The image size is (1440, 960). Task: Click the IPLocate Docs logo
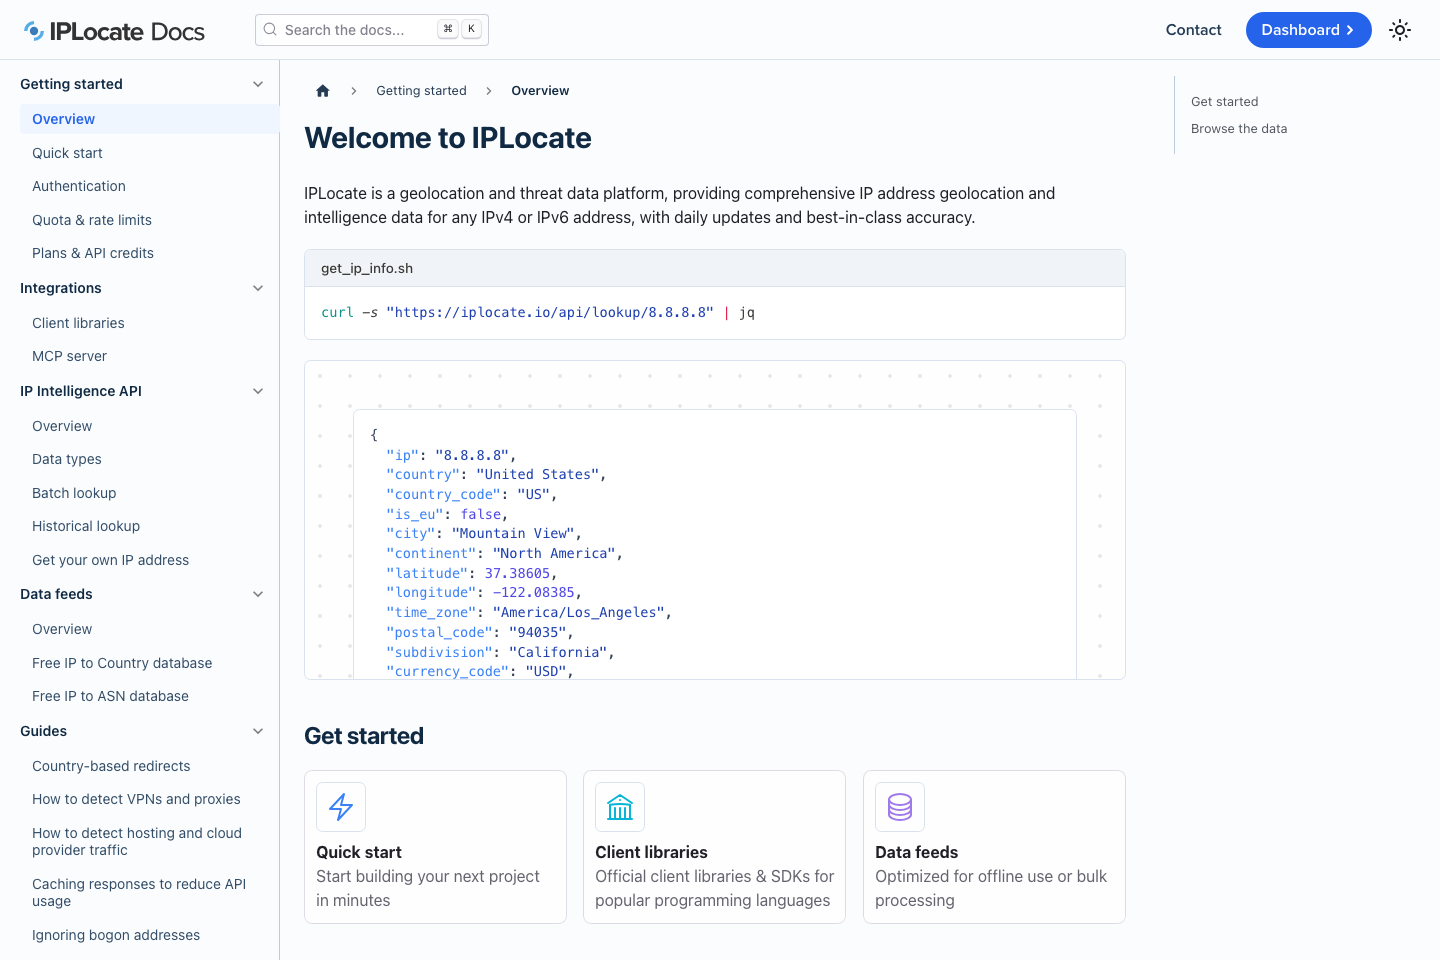pyautogui.click(x=113, y=30)
